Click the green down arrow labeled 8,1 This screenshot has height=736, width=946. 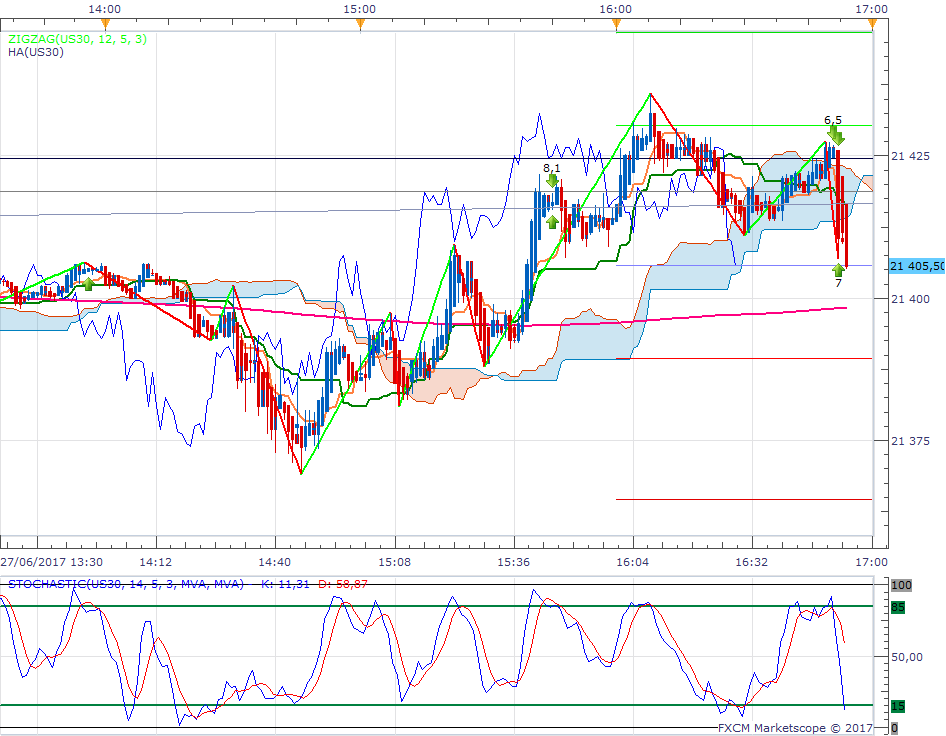tap(552, 180)
